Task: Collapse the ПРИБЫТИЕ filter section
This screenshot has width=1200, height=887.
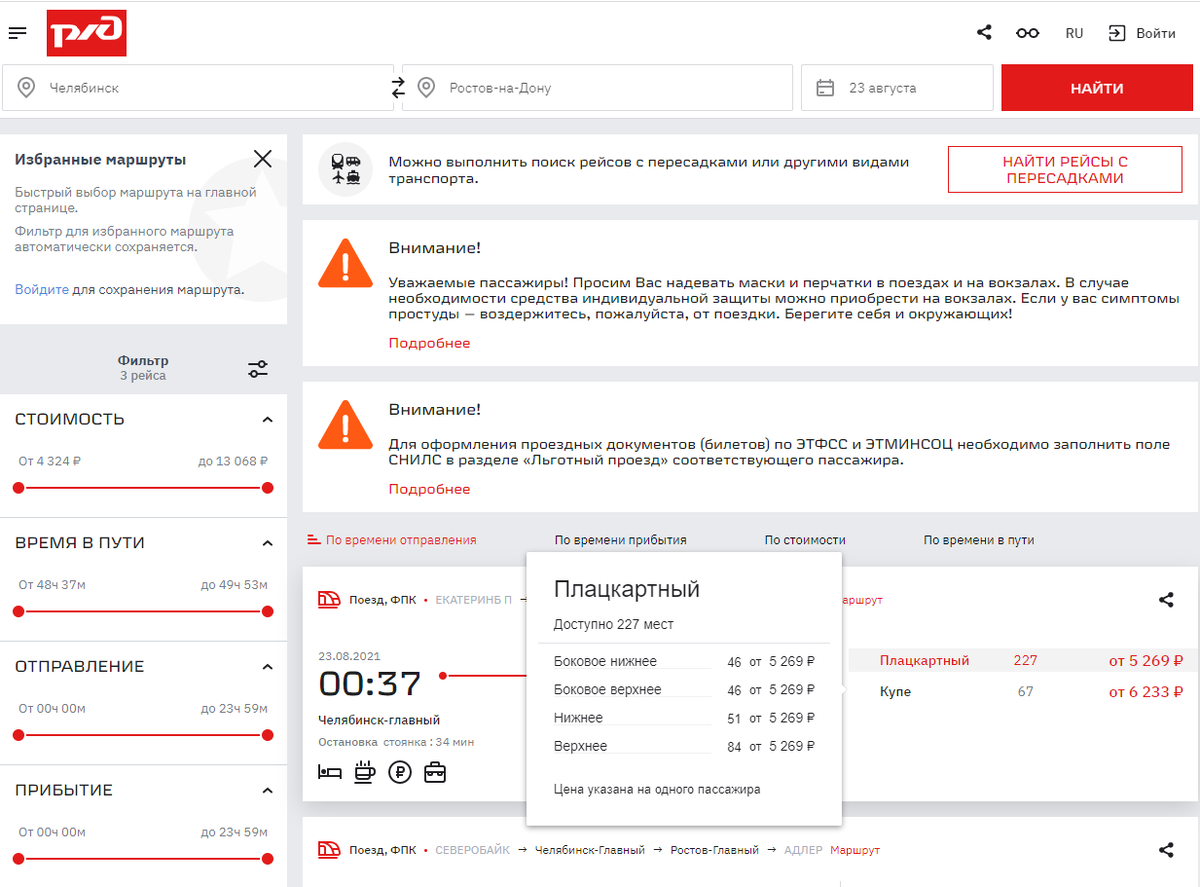Action: 267,791
